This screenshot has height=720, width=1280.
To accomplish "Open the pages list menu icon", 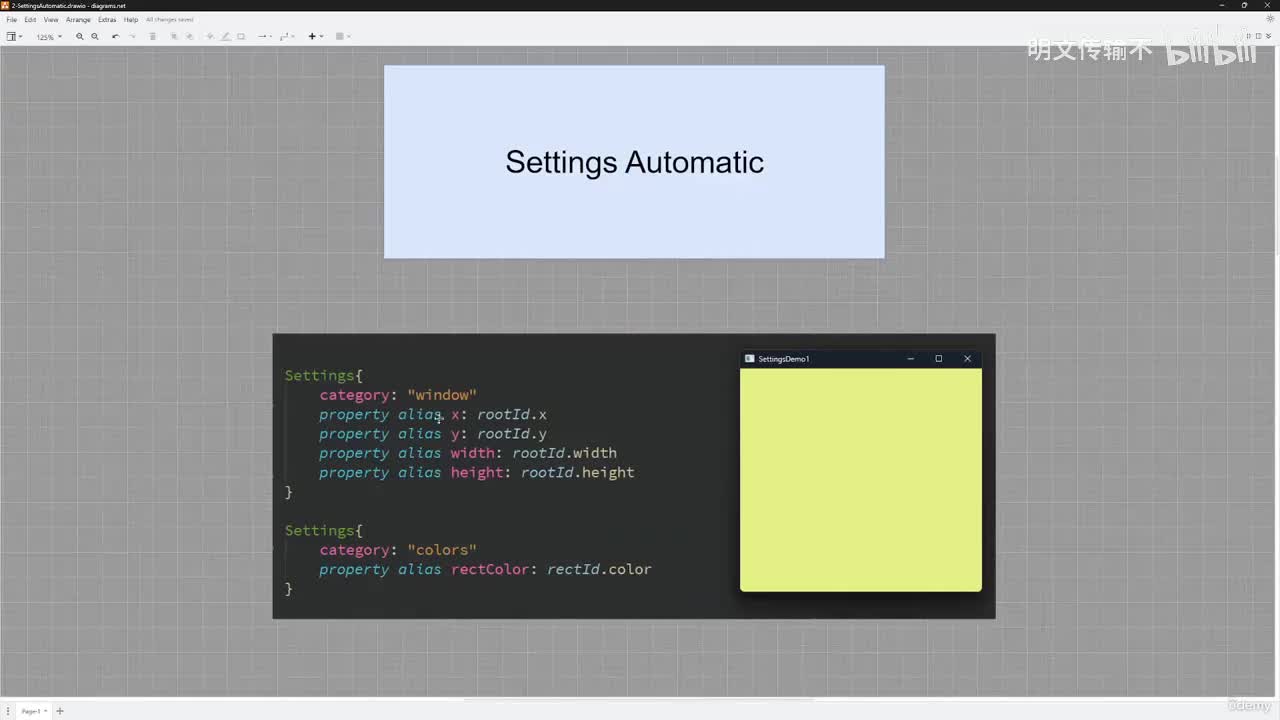I will click(x=9, y=711).
